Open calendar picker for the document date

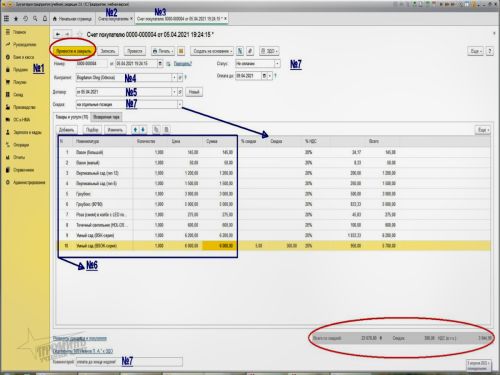coord(160,63)
